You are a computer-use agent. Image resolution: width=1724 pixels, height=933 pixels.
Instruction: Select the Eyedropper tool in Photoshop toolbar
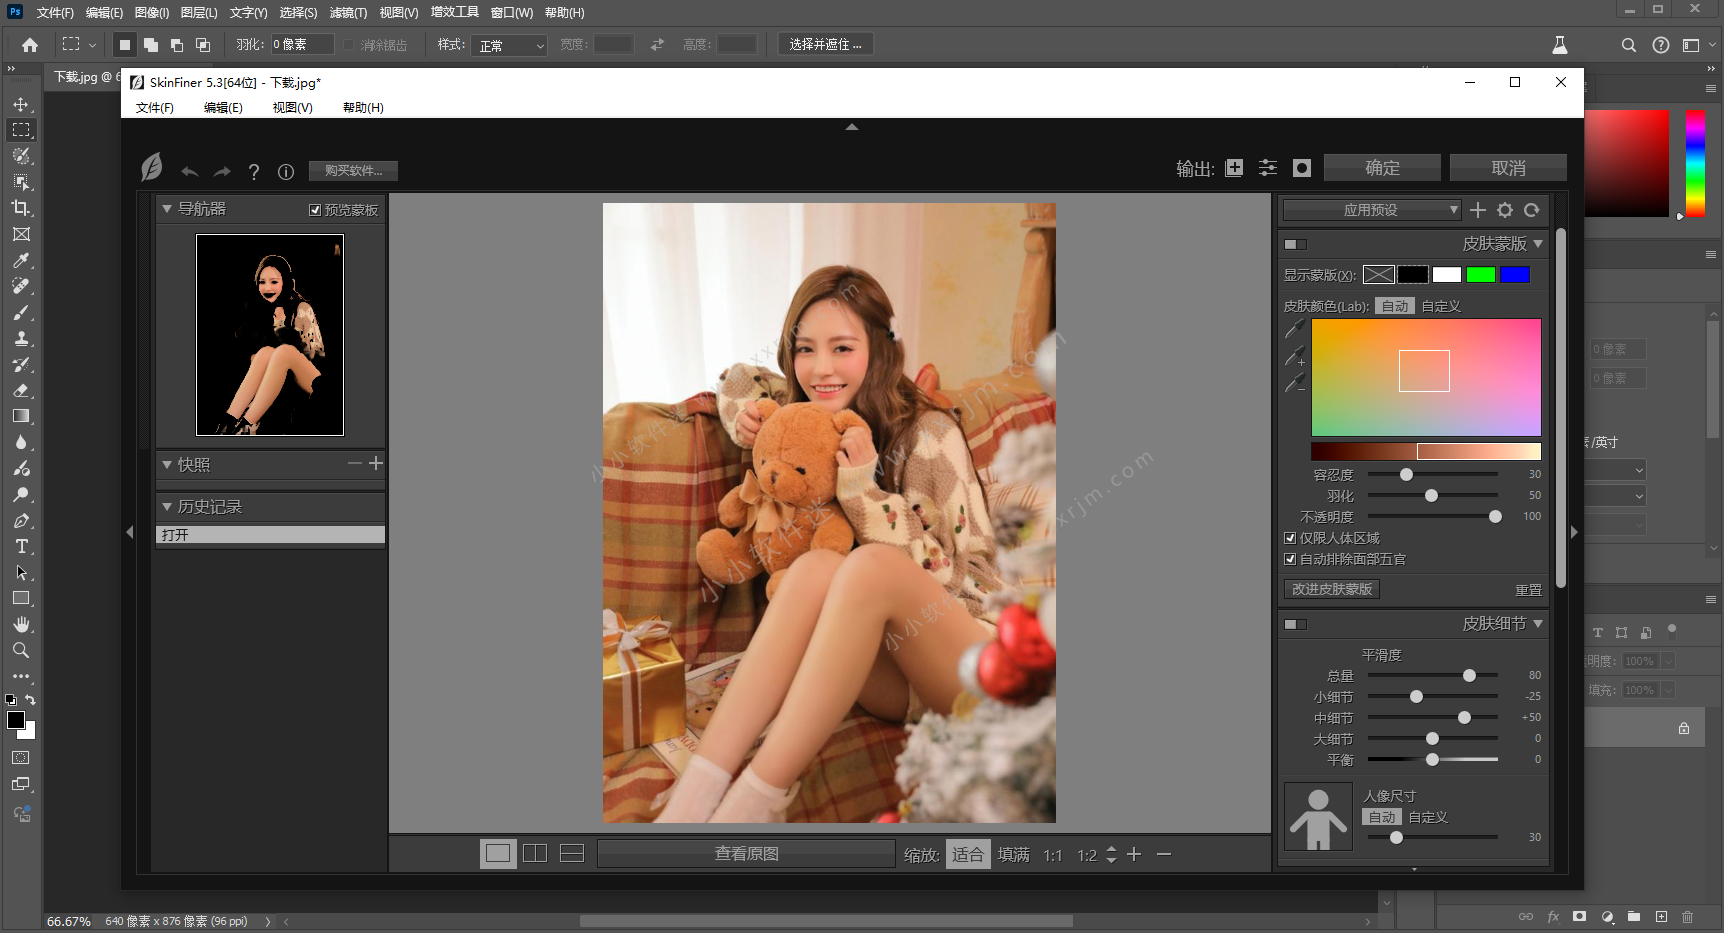click(x=21, y=260)
